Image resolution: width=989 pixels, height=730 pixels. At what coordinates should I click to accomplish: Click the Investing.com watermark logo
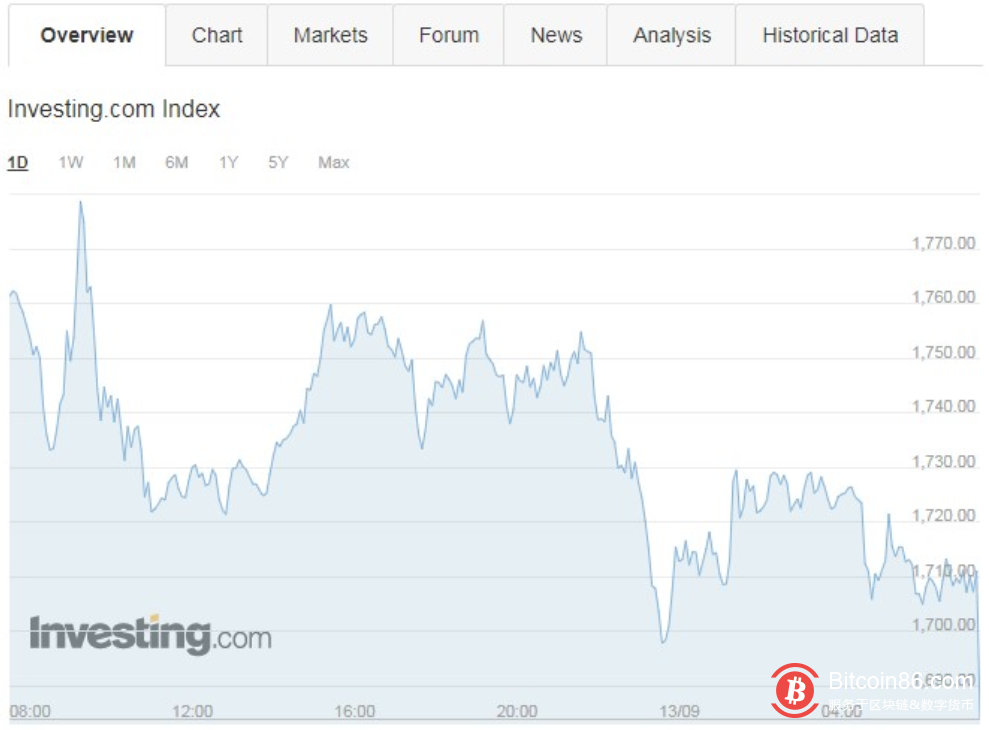[x=150, y=635]
